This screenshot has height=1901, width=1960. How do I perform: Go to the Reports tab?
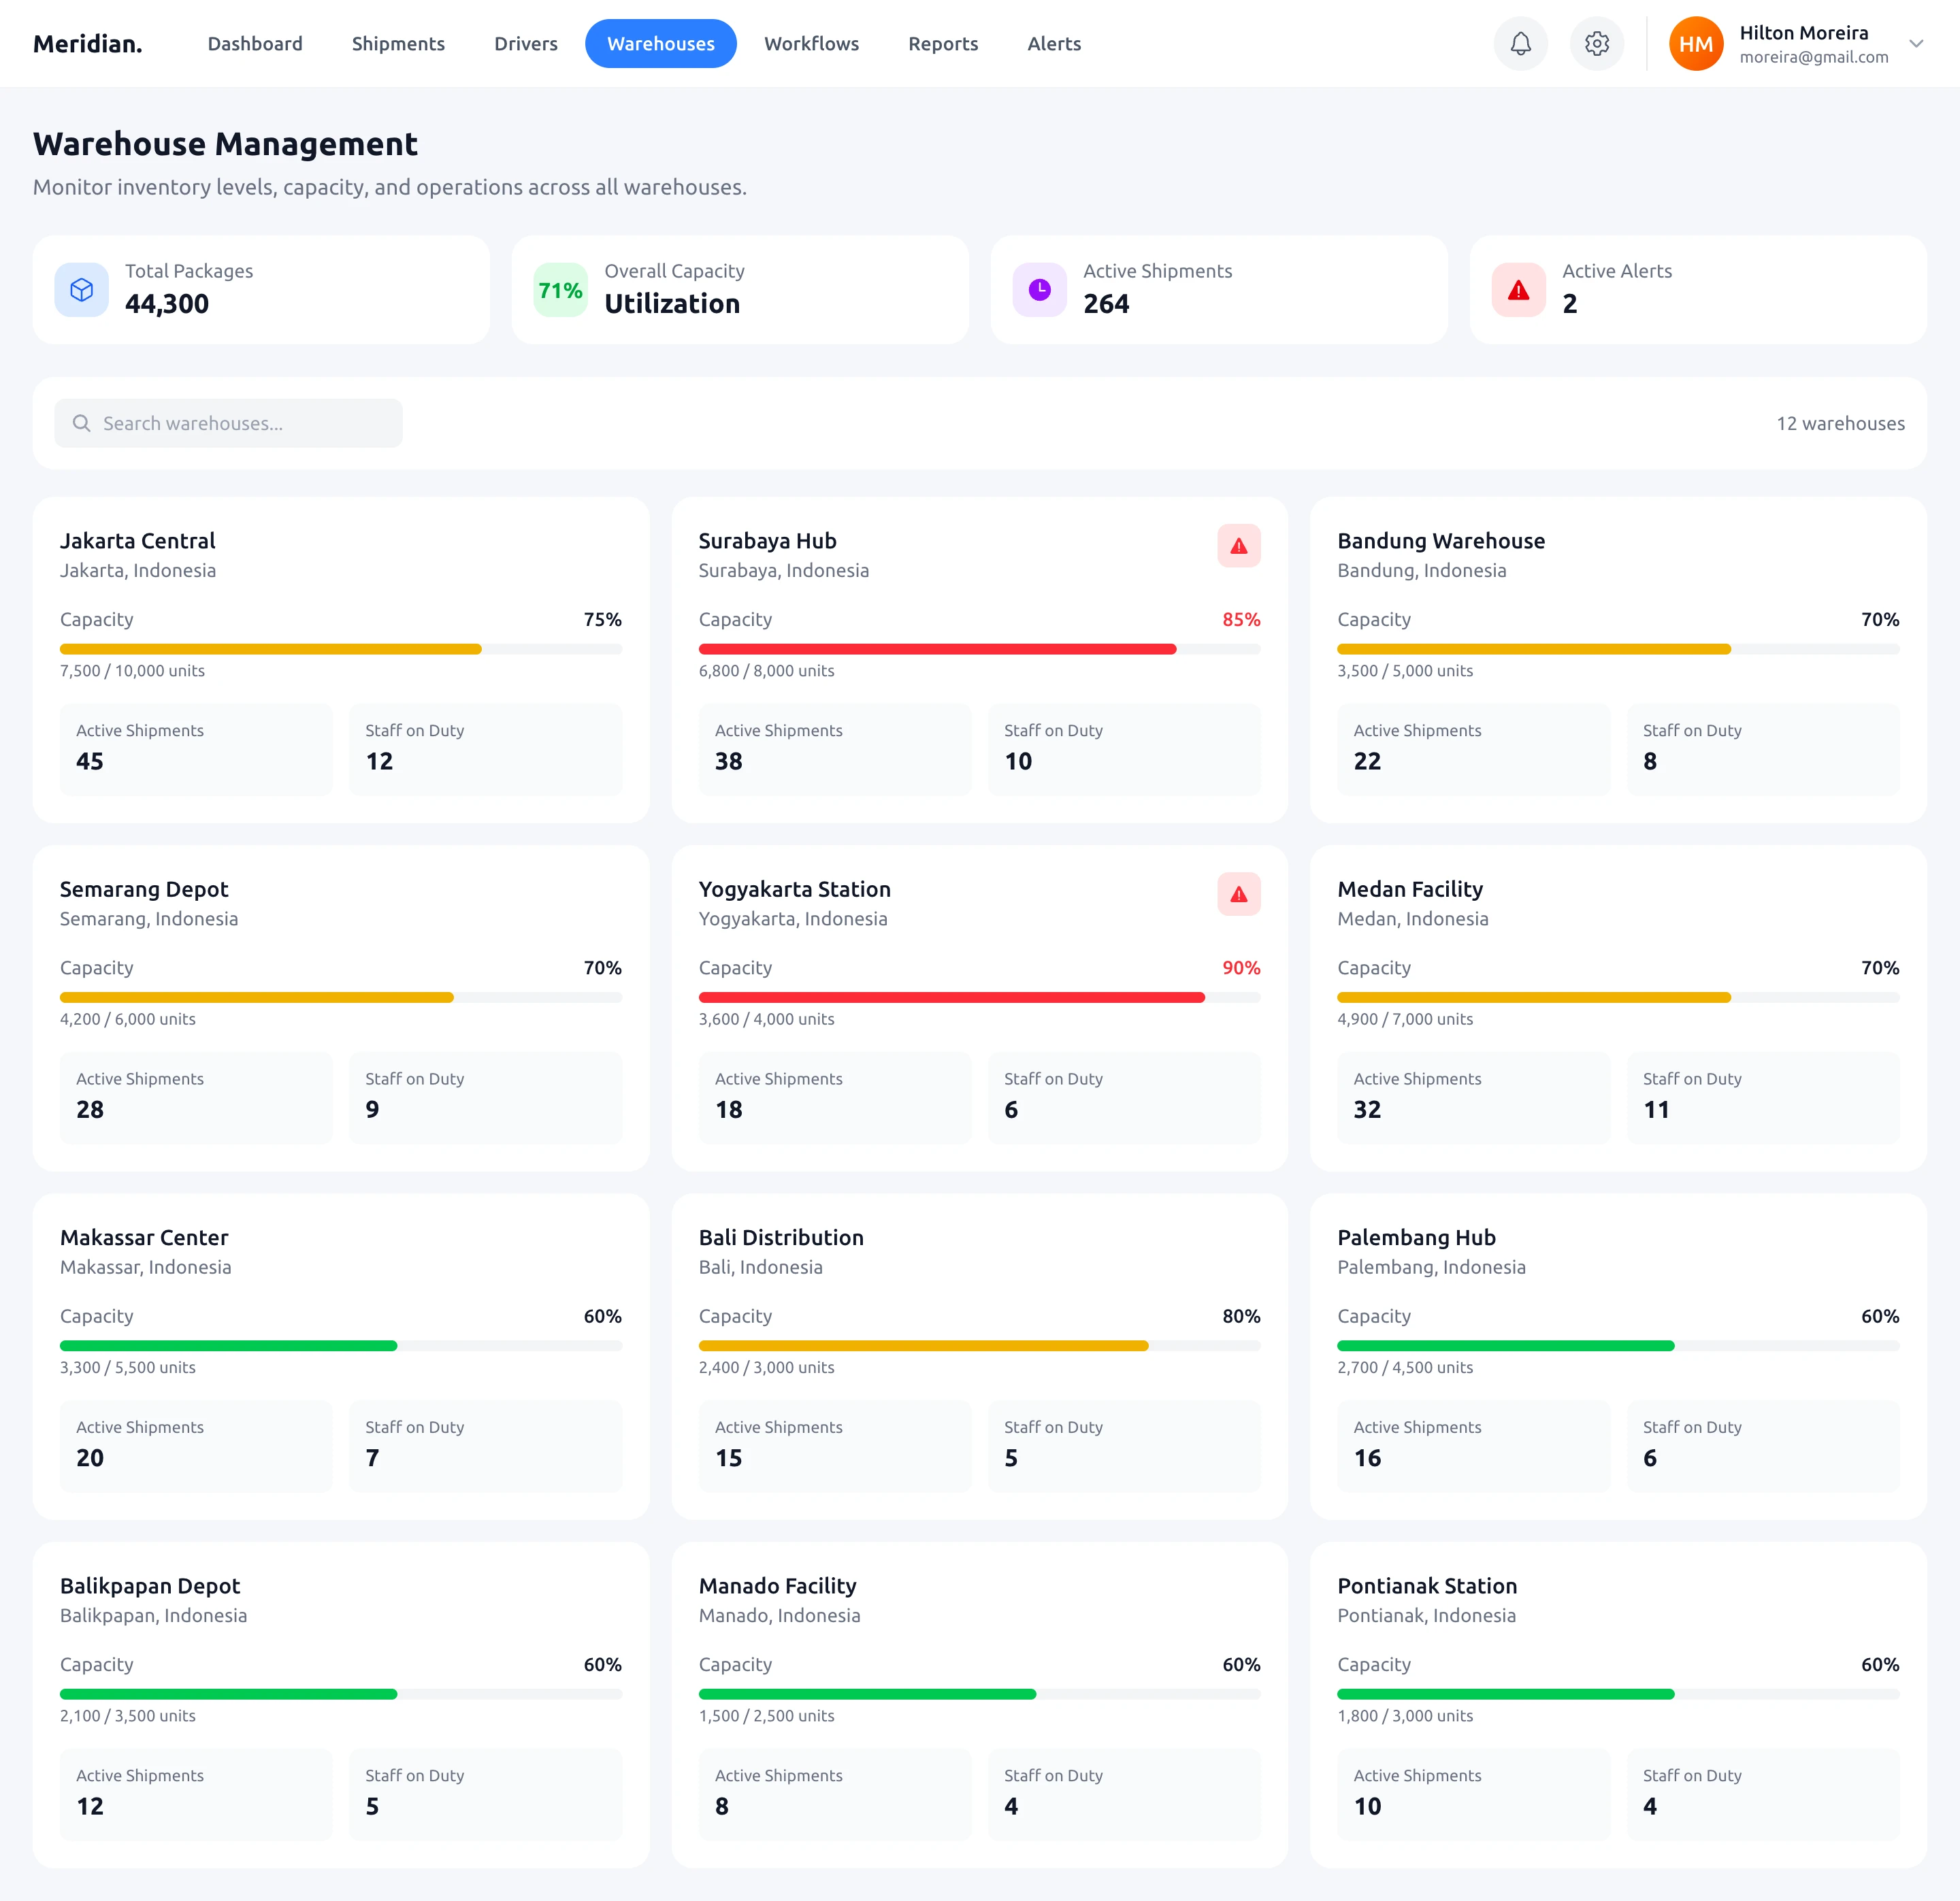pyautogui.click(x=942, y=44)
